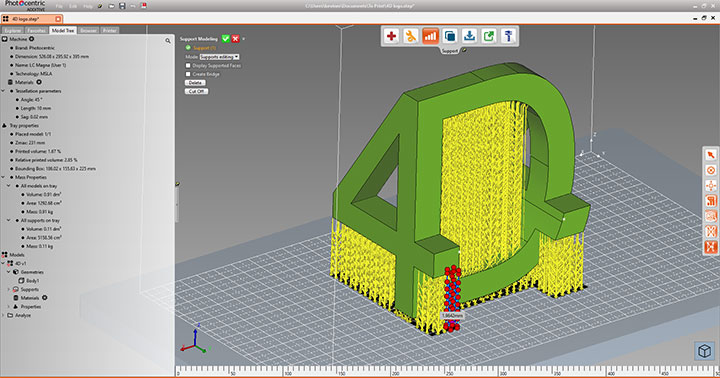Click the Cut Off button

pos(197,91)
